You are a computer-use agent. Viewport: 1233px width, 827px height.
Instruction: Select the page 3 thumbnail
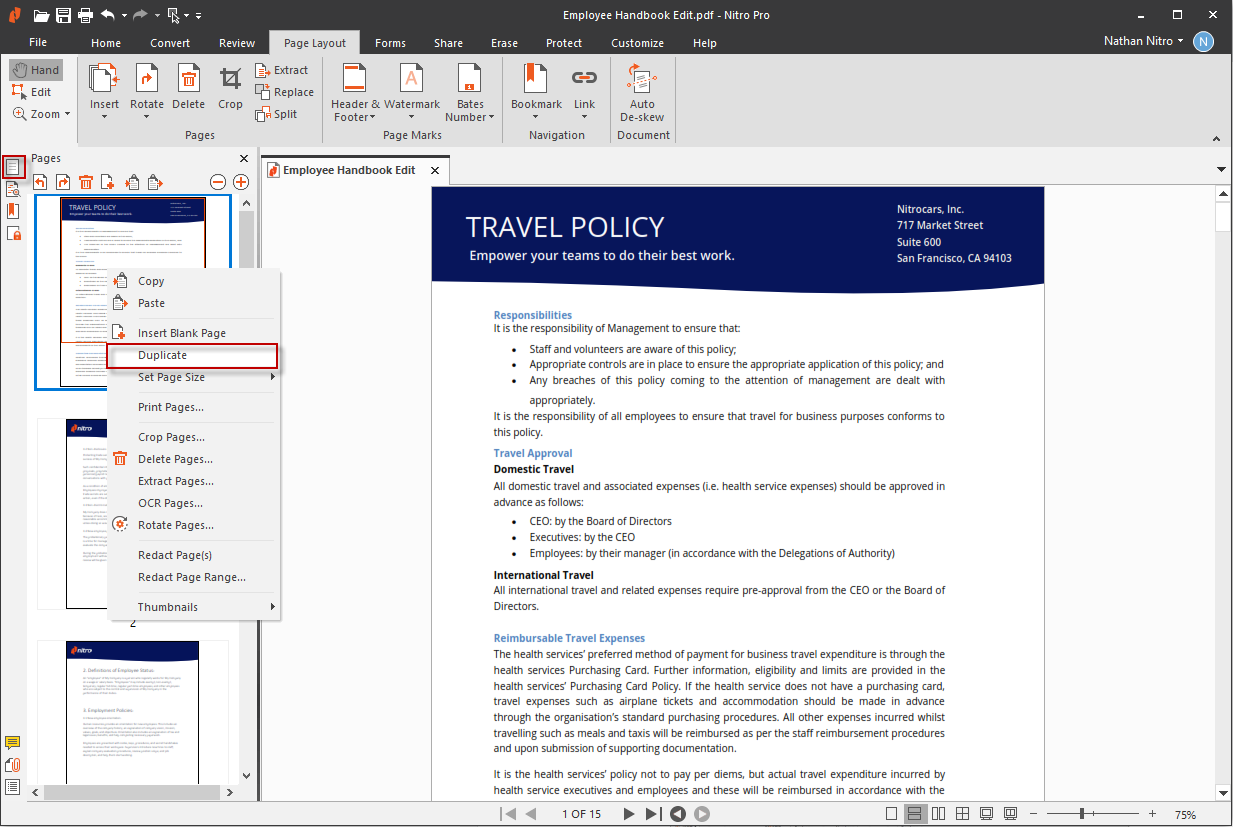coord(133,712)
